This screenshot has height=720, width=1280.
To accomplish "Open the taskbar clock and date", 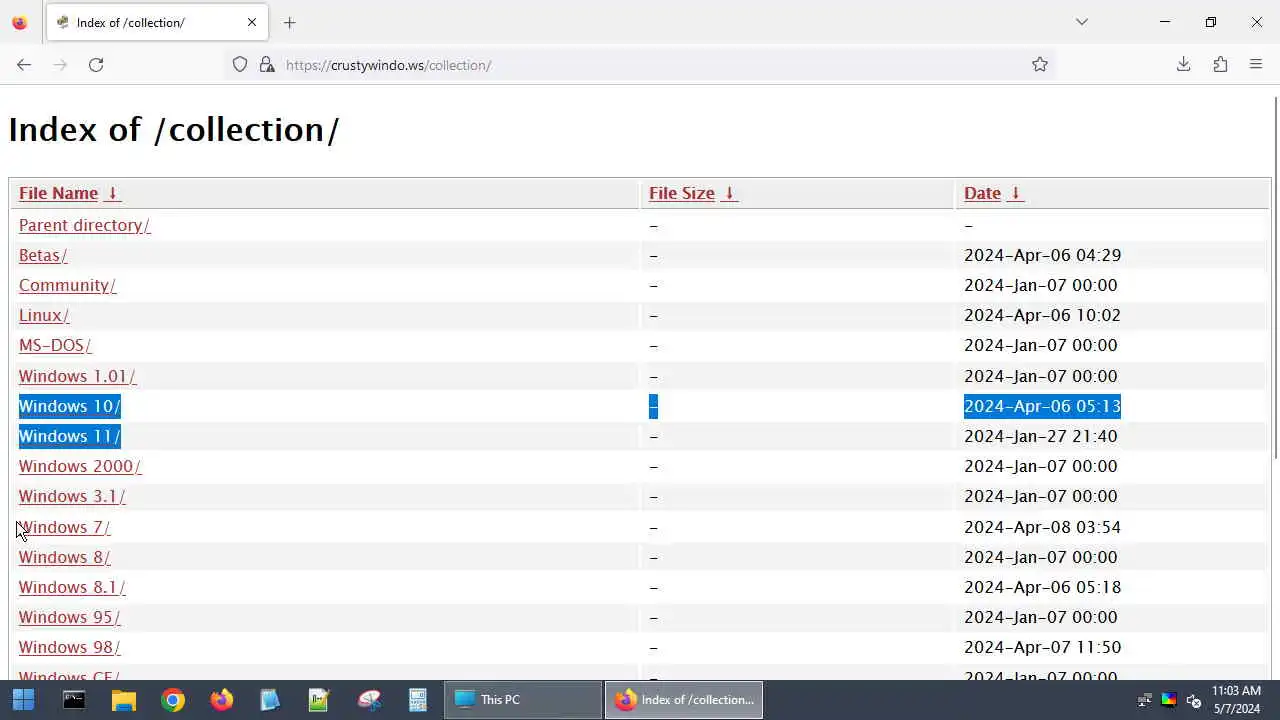I will pyautogui.click(x=1236, y=700).
